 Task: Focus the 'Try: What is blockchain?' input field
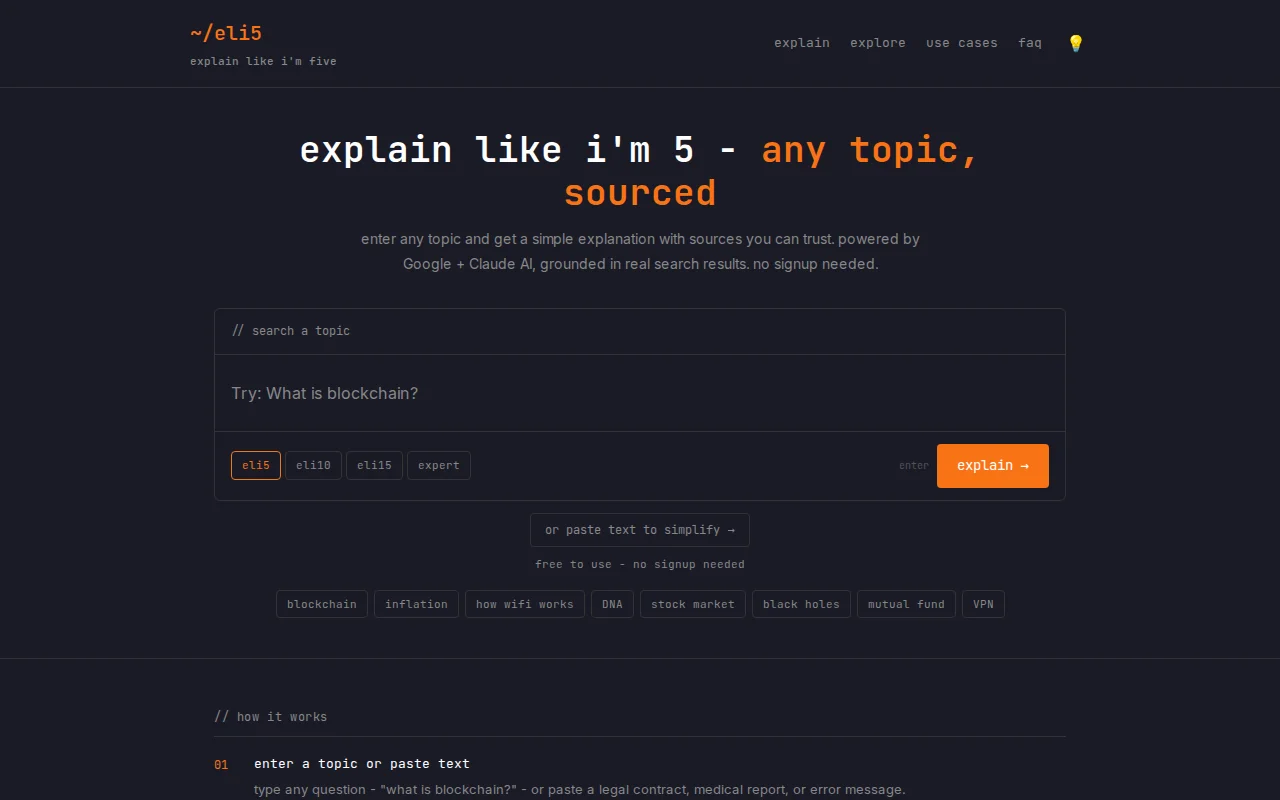click(640, 393)
